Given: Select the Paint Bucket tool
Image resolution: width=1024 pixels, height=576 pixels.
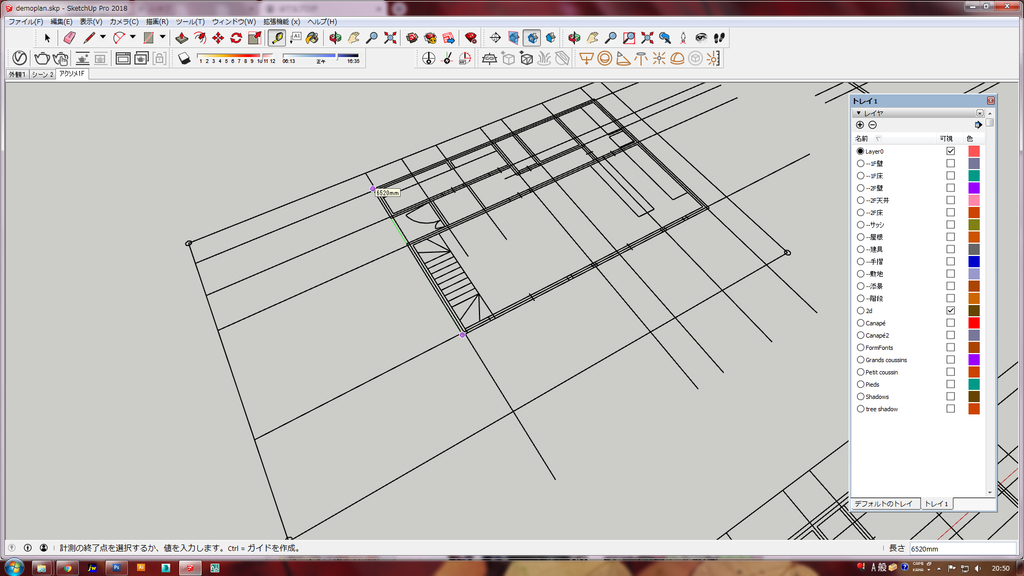Looking at the screenshot, I should (313, 38).
